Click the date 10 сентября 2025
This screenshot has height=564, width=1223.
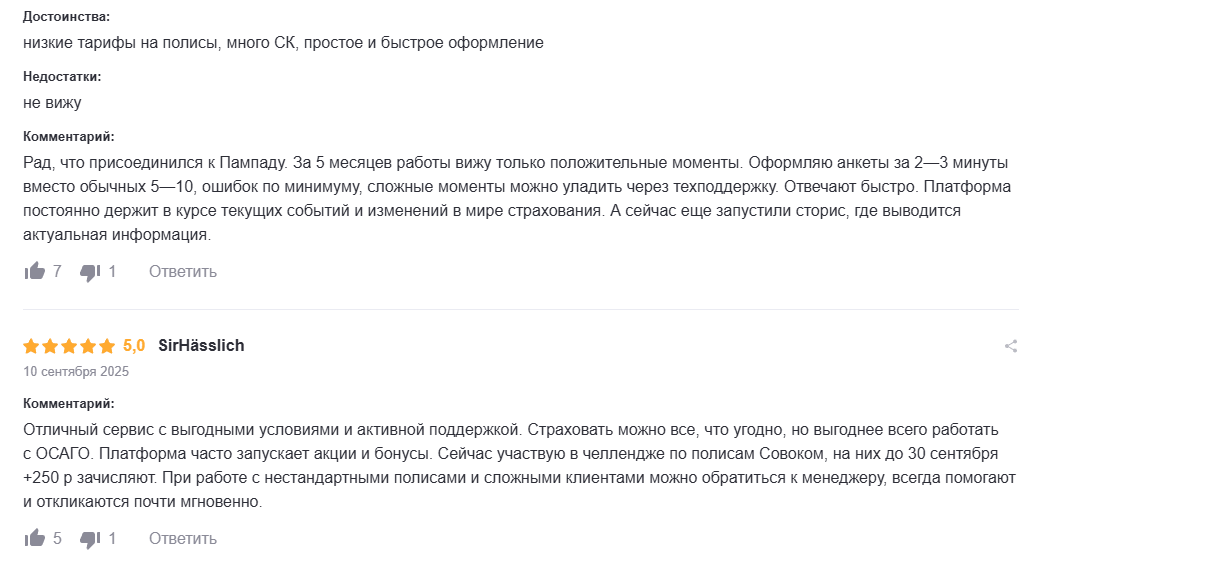76,371
